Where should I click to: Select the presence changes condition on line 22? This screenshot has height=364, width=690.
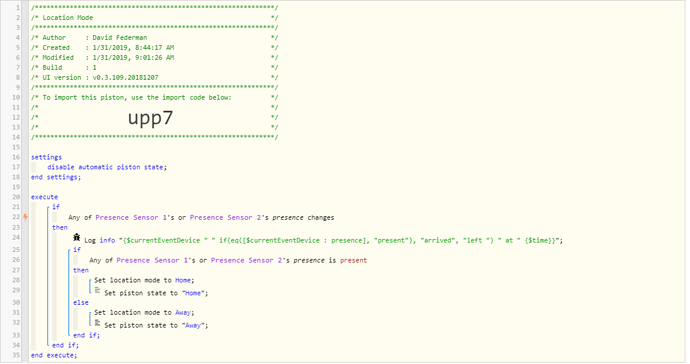pos(201,217)
